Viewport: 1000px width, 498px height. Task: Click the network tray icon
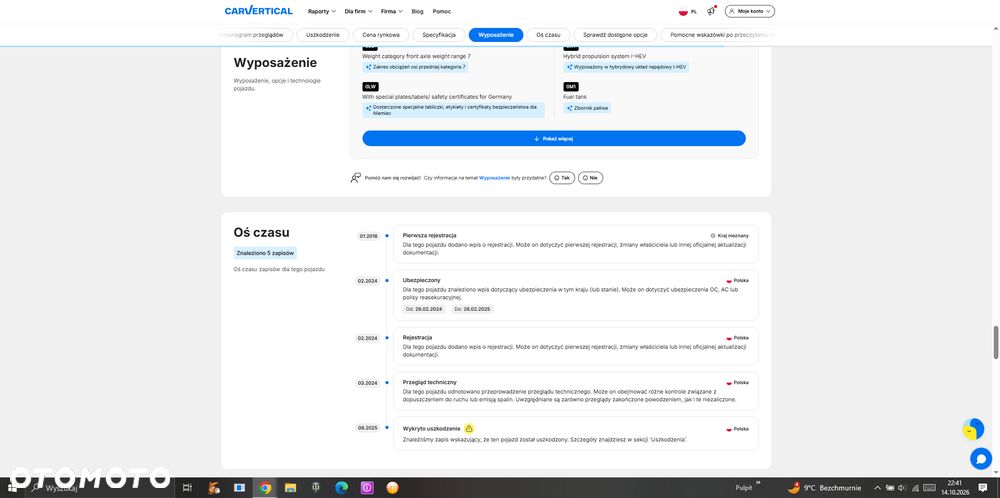click(x=915, y=488)
